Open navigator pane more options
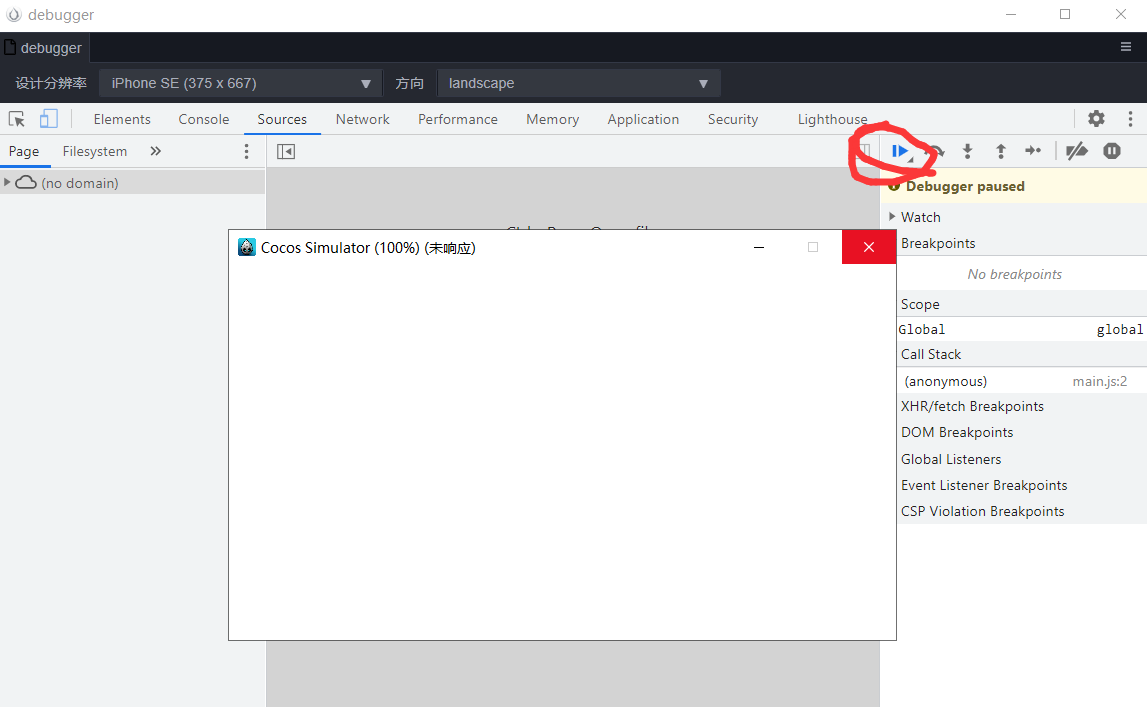This screenshot has width=1147, height=707. tap(247, 151)
